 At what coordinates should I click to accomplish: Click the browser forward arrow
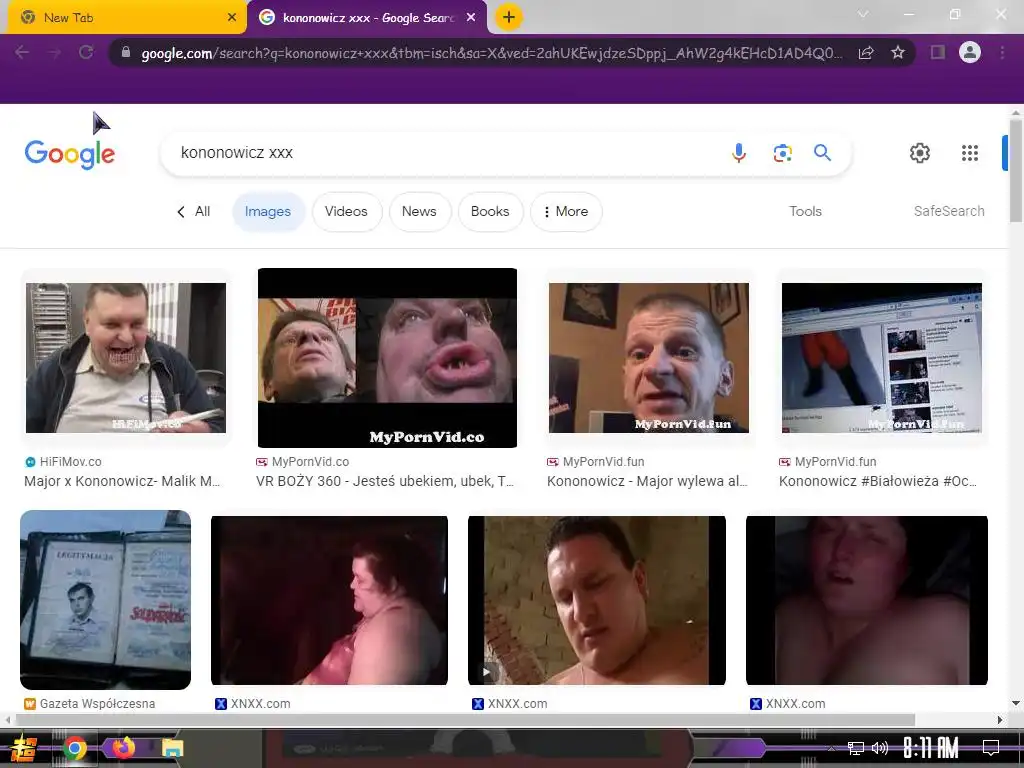[54, 52]
